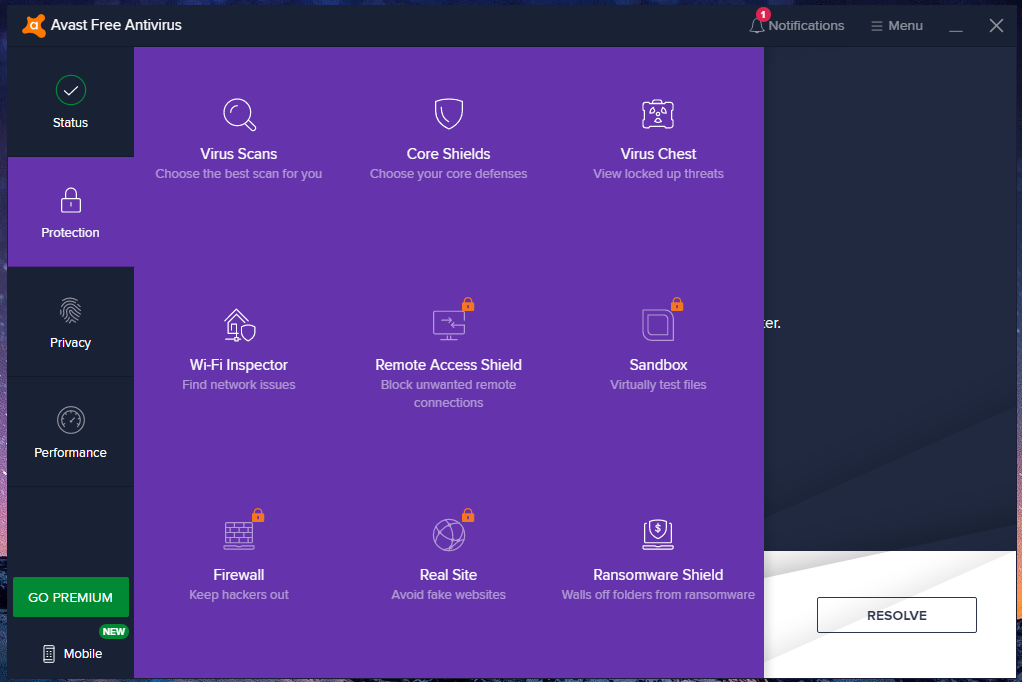Select the Ransomware Shield title
Viewport: 1022px width, 682px height.
pos(658,575)
